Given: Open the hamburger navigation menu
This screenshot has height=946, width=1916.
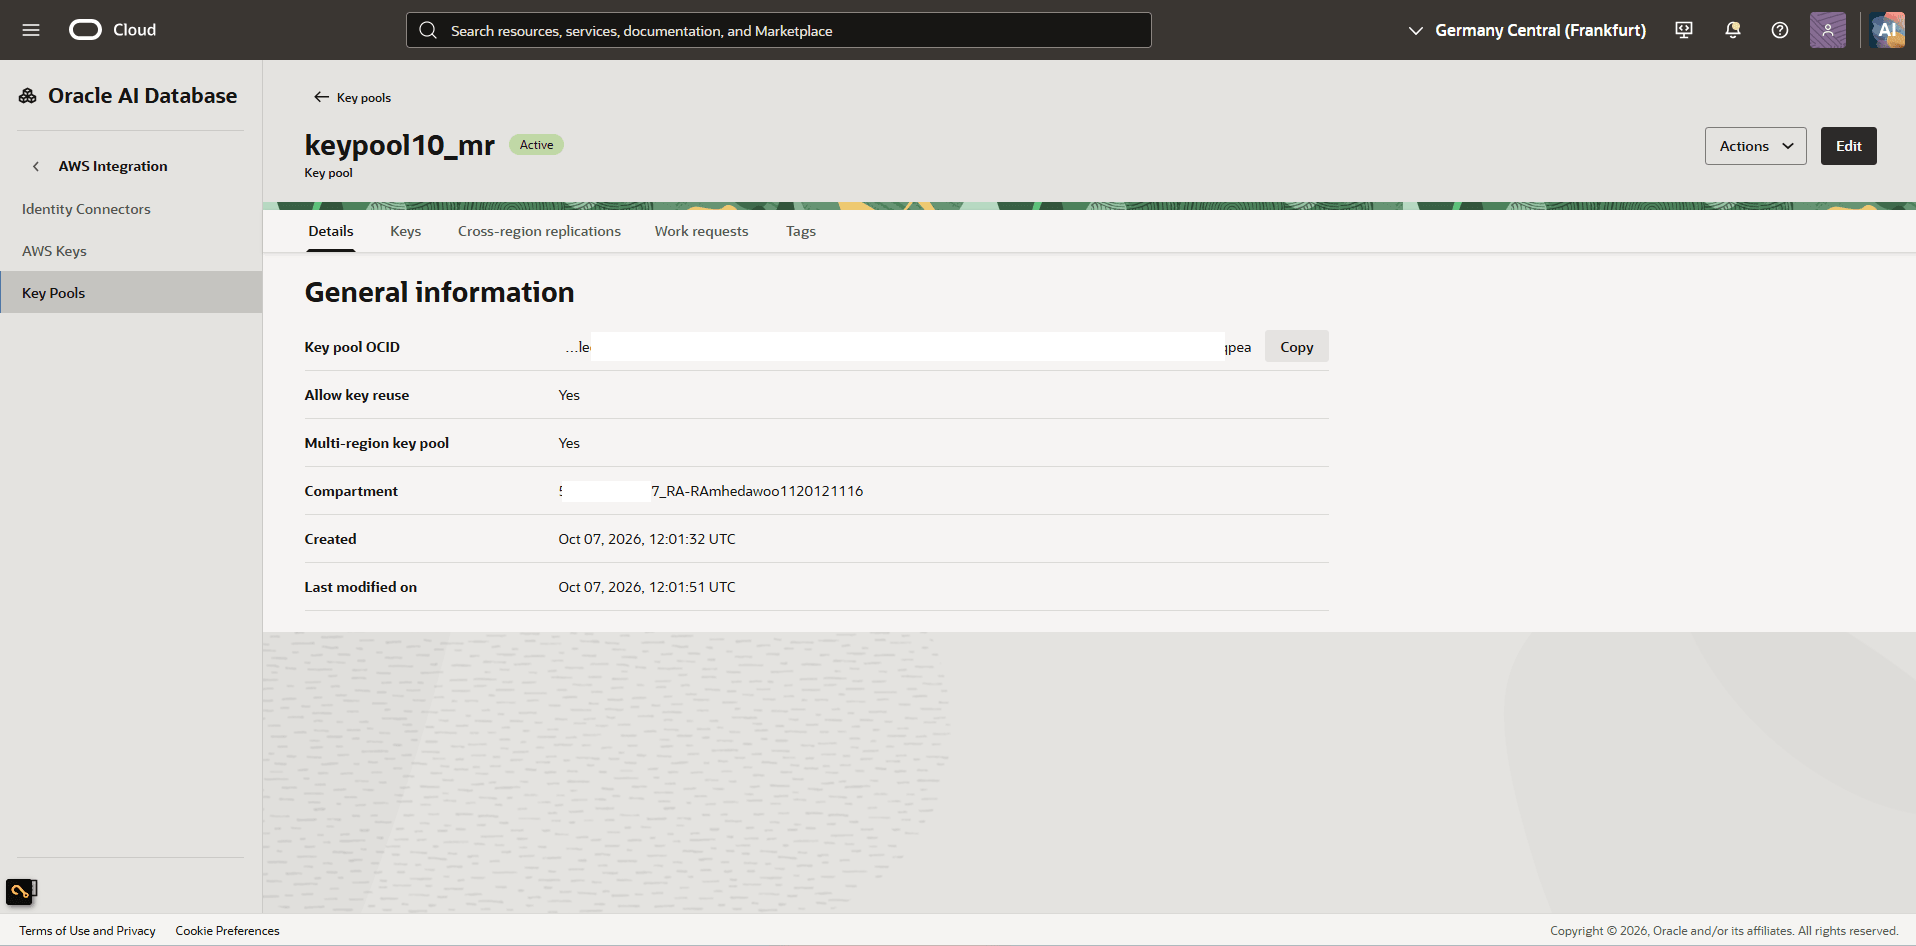Looking at the screenshot, I should [x=31, y=30].
